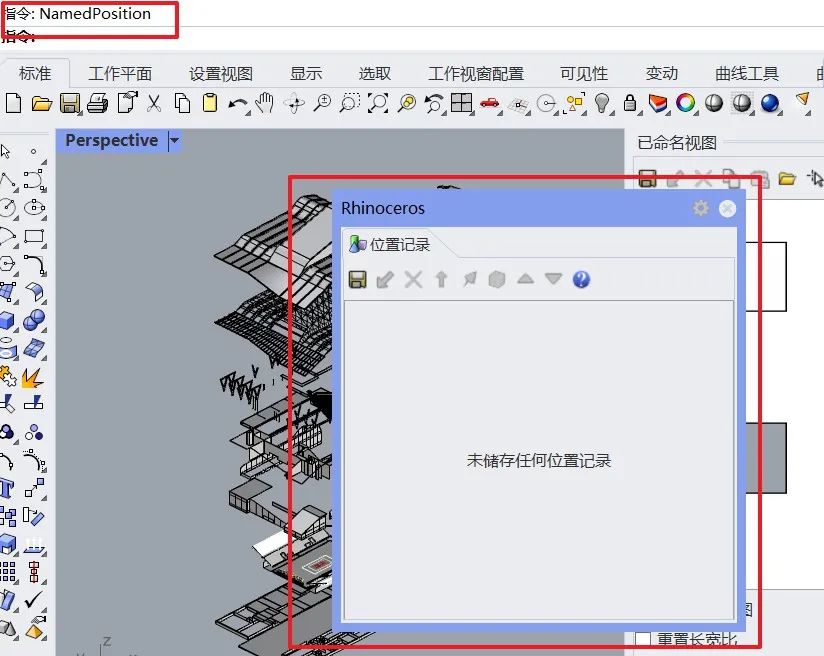Open a file with folder icon
824x656 pixels.
point(42,104)
